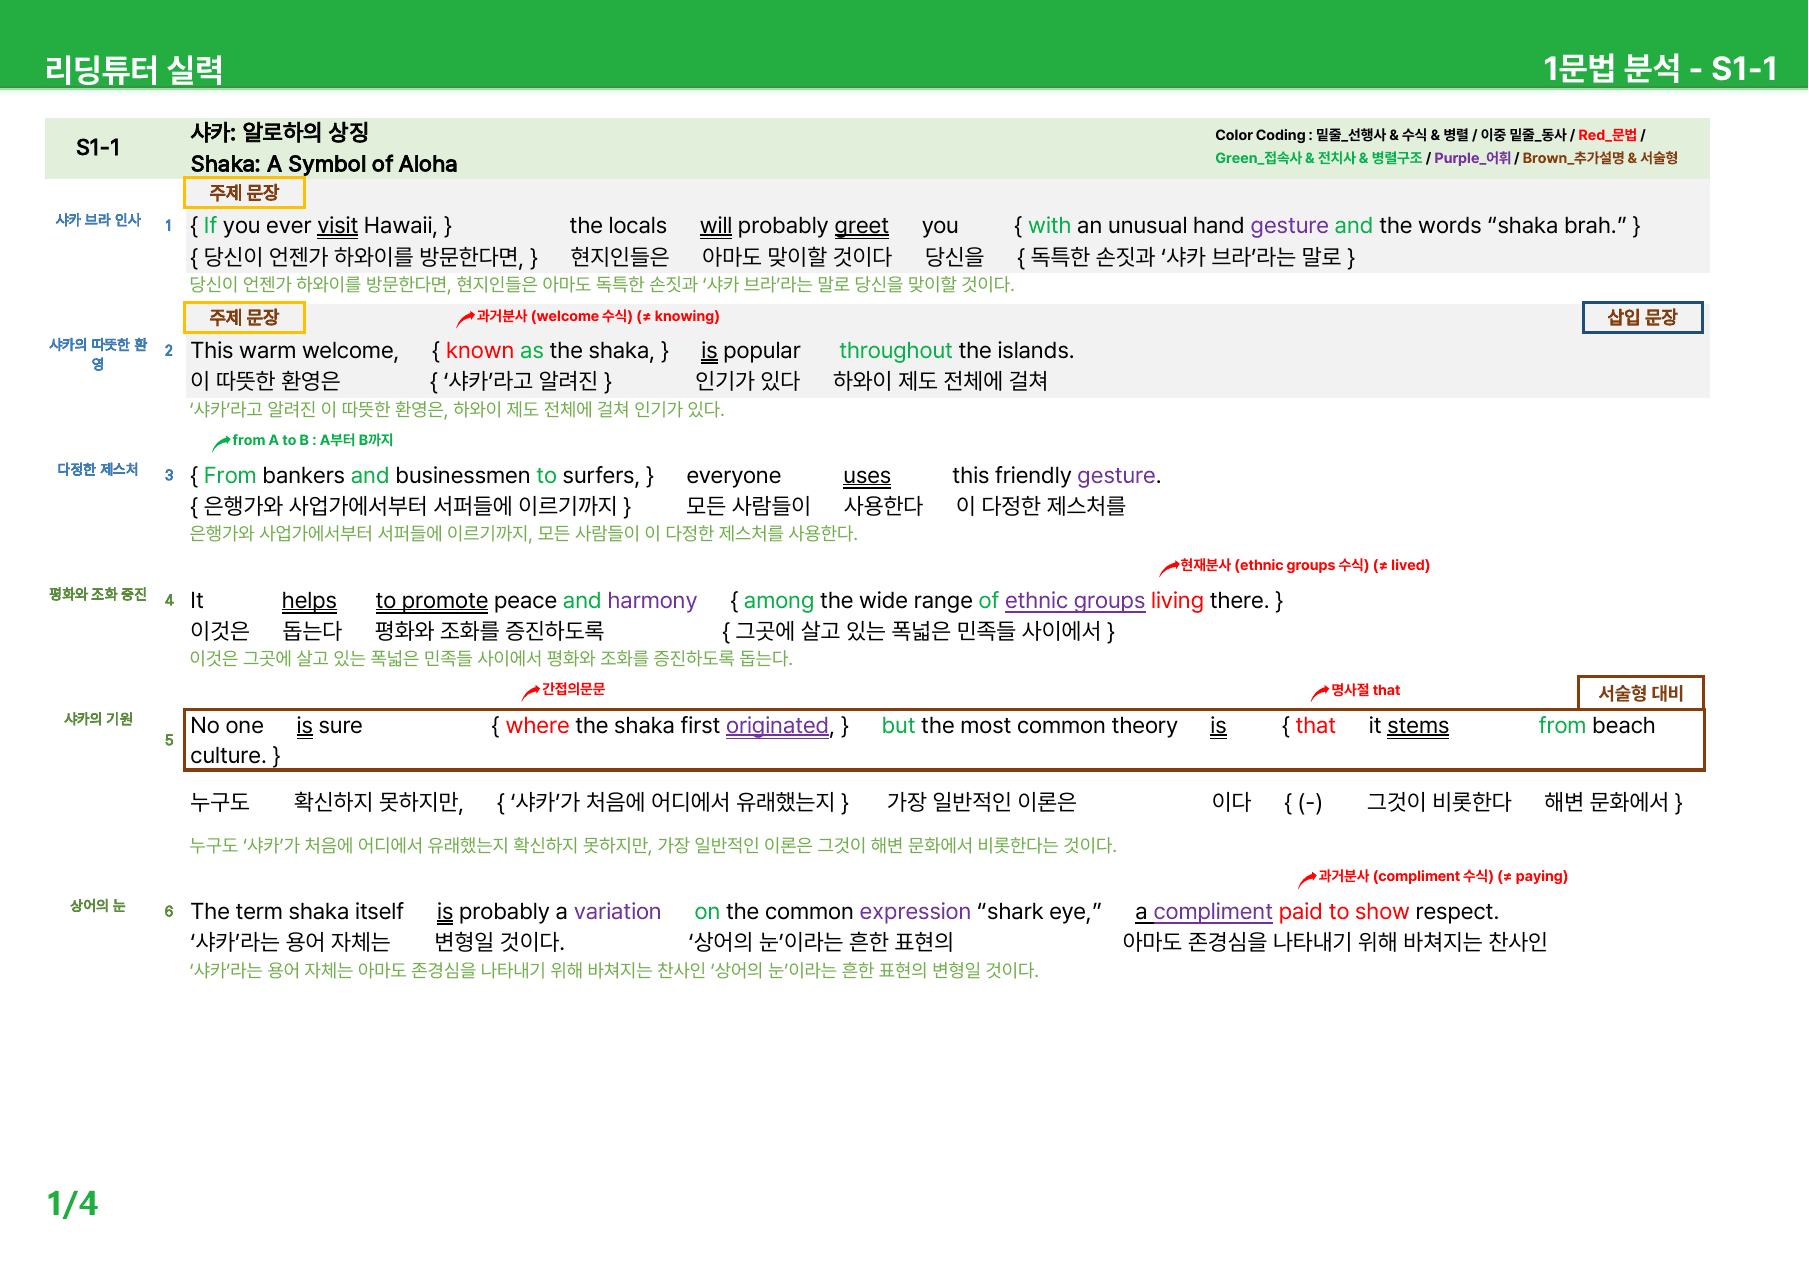Click the phrase "The term shaka itself"
The width and height of the screenshot is (1809, 1278).
[297, 912]
